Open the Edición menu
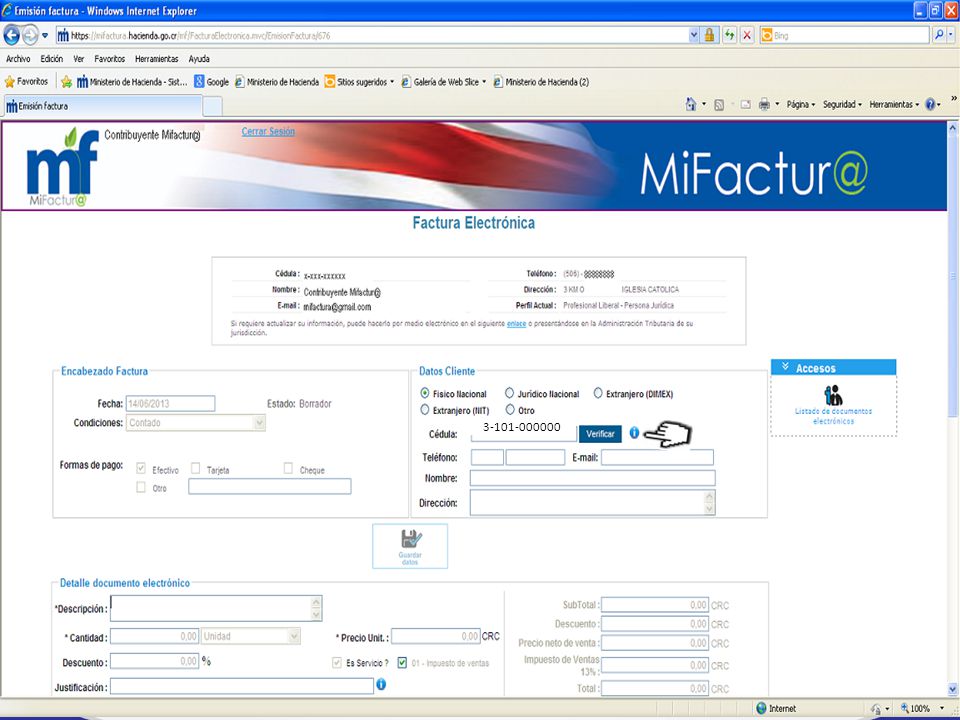This screenshot has height=720, width=960. pyautogui.click(x=51, y=59)
